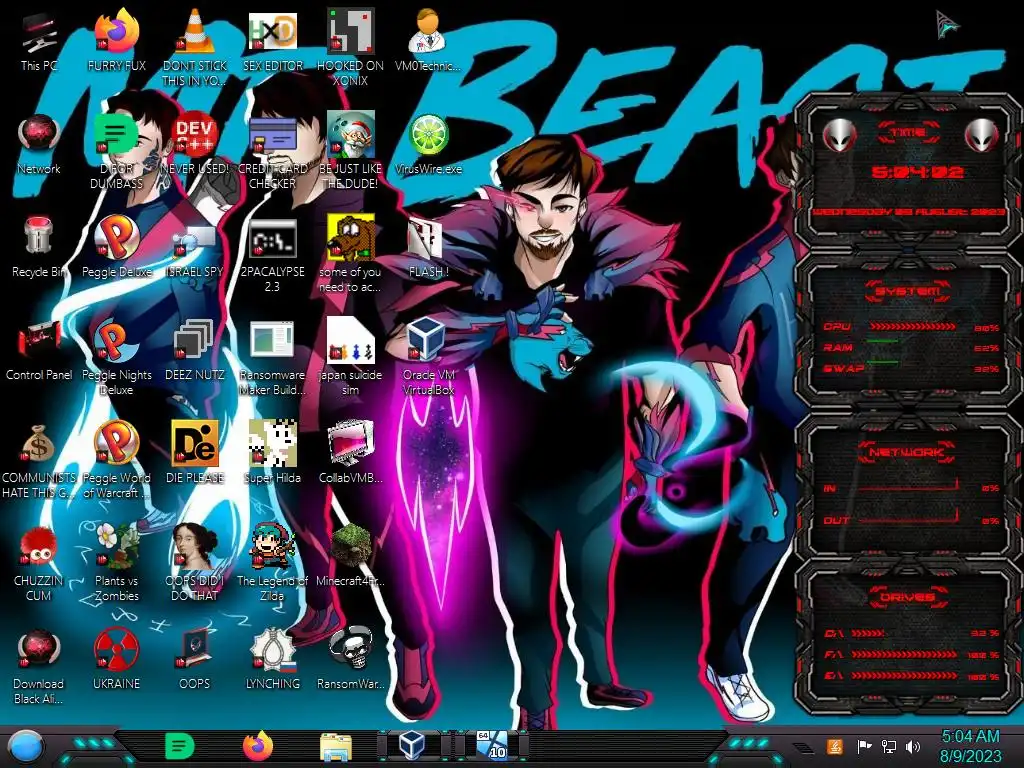The width and height of the screenshot is (1024, 768).
Task: Open the CREDIT CARD CHECKER shortcut
Action: (x=272, y=152)
